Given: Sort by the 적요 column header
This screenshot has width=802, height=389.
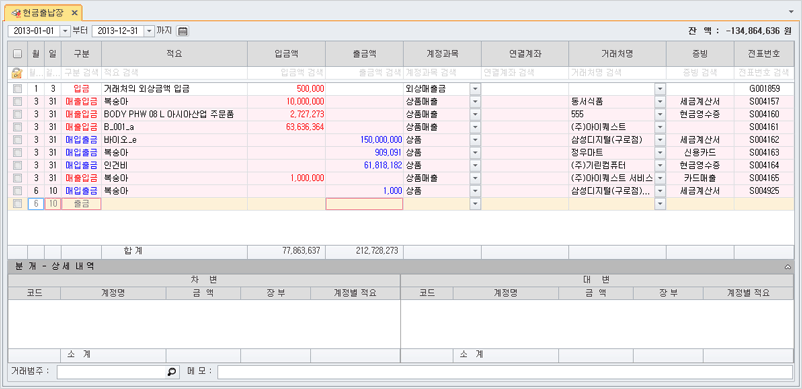Looking at the screenshot, I should click(x=174, y=54).
